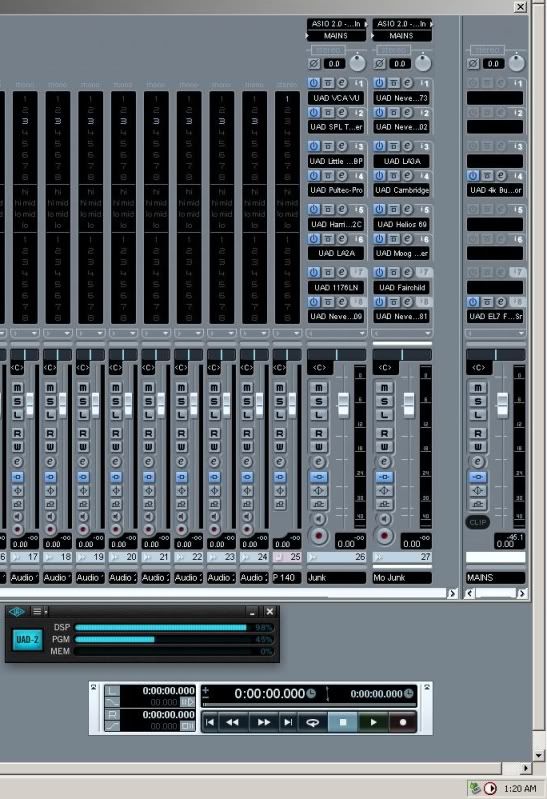Click the Mo Junk channel name field
Viewport: 547px width, 799px height.
(x=402, y=578)
